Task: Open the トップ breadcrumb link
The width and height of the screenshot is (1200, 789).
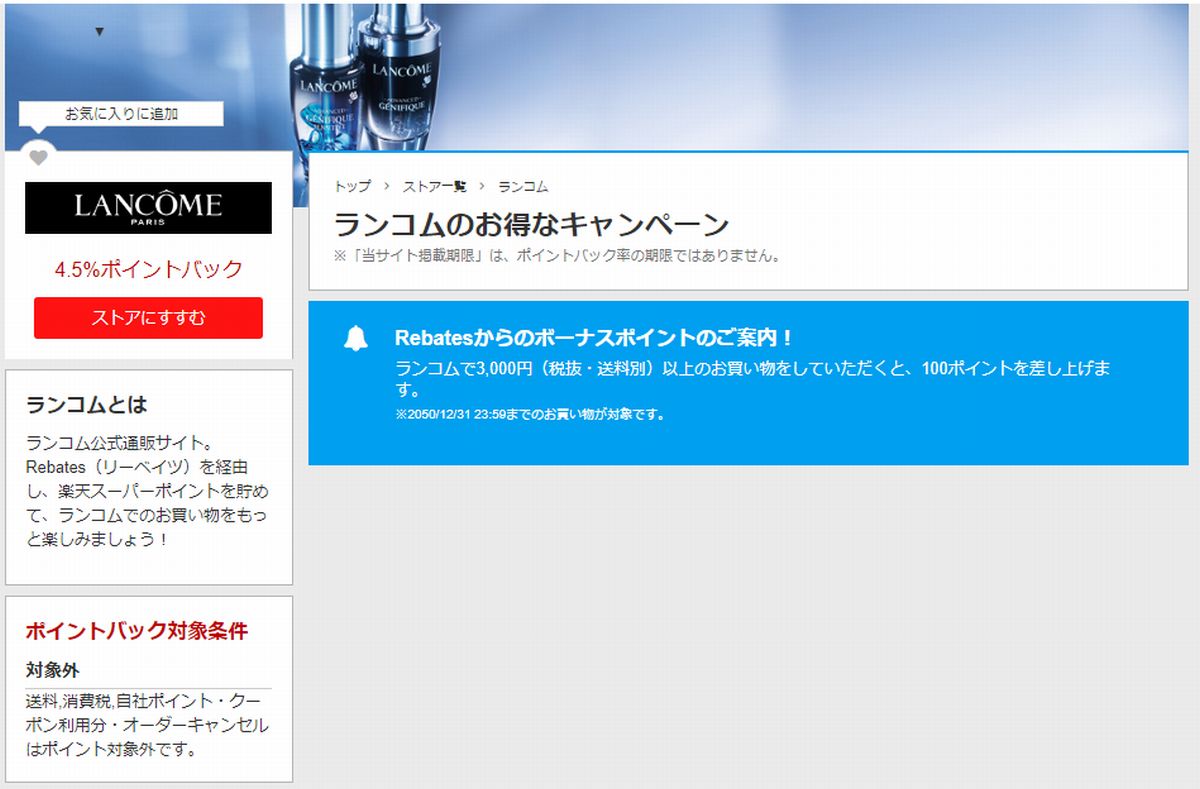Action: click(x=352, y=187)
